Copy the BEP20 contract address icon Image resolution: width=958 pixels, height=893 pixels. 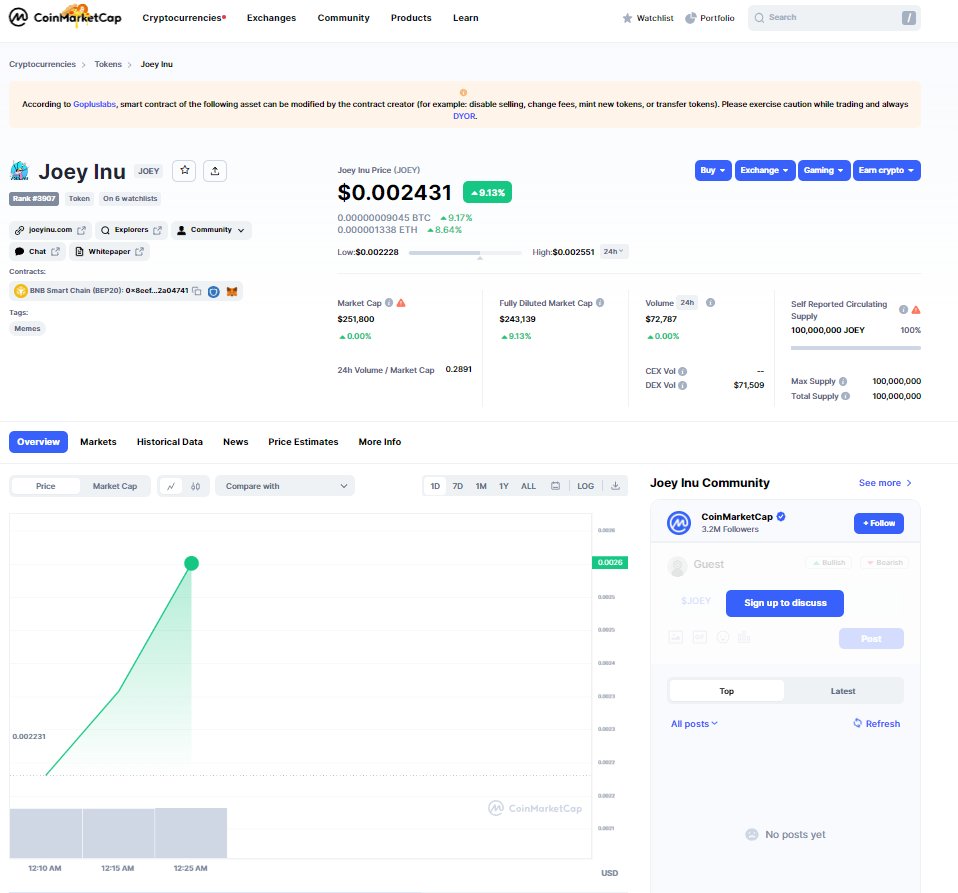pos(197,291)
